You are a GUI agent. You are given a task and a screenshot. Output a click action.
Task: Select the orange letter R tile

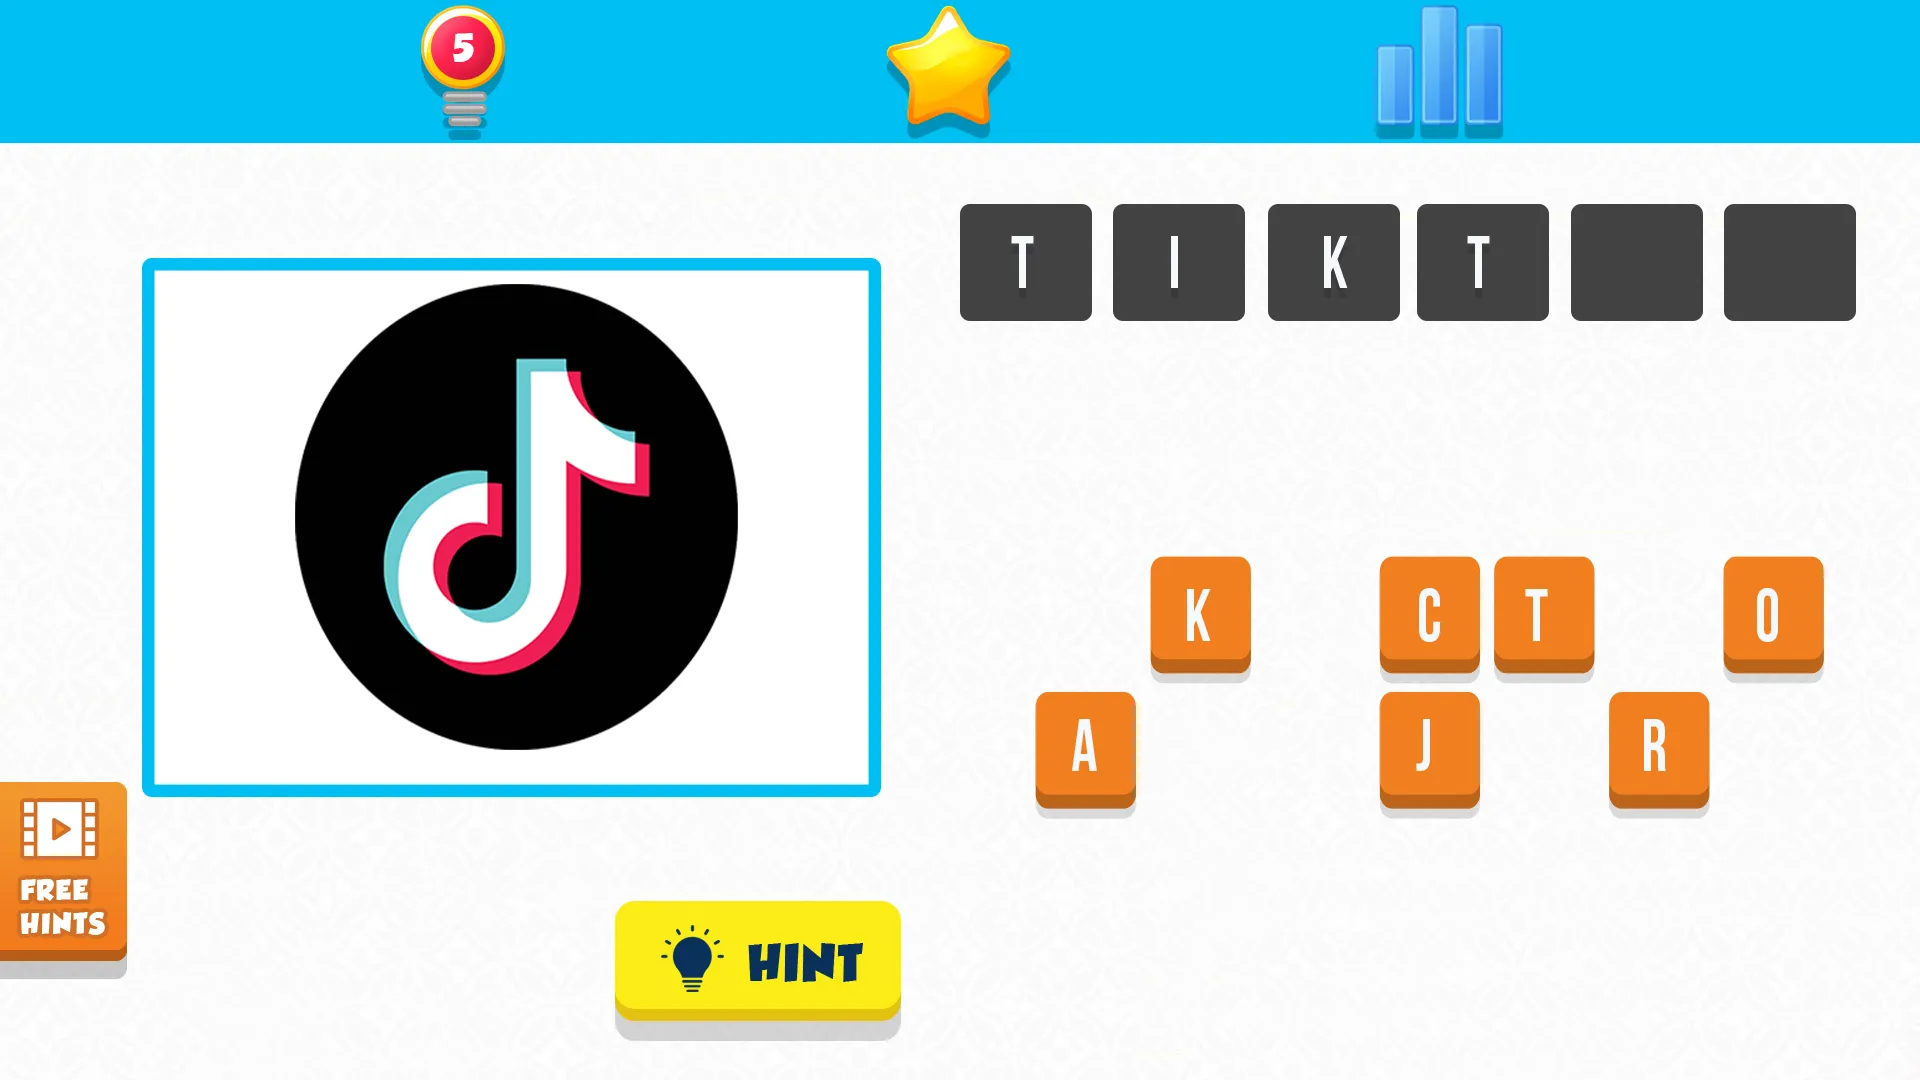point(1659,746)
